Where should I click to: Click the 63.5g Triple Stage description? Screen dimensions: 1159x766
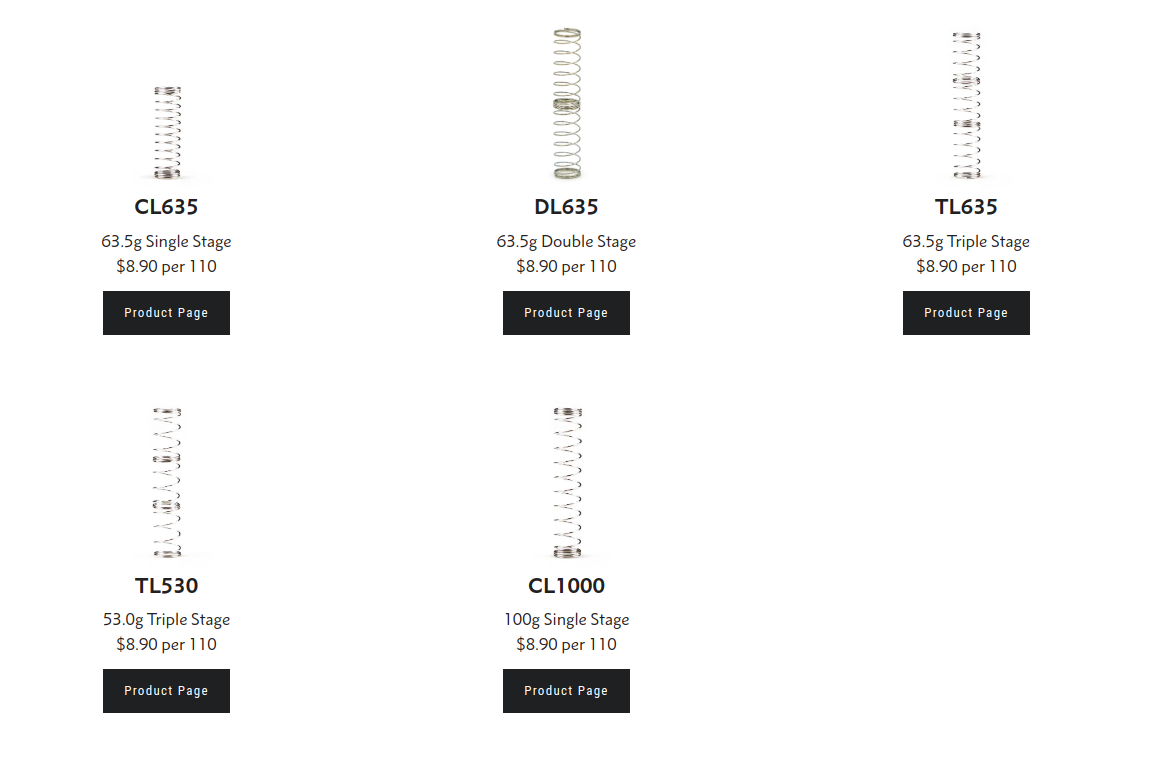[966, 242]
